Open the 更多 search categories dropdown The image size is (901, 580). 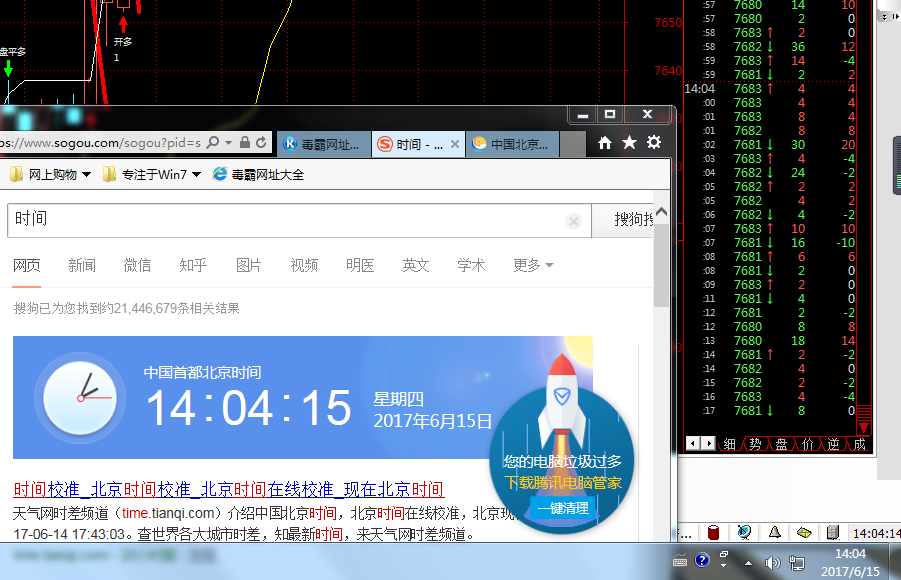[x=533, y=265]
